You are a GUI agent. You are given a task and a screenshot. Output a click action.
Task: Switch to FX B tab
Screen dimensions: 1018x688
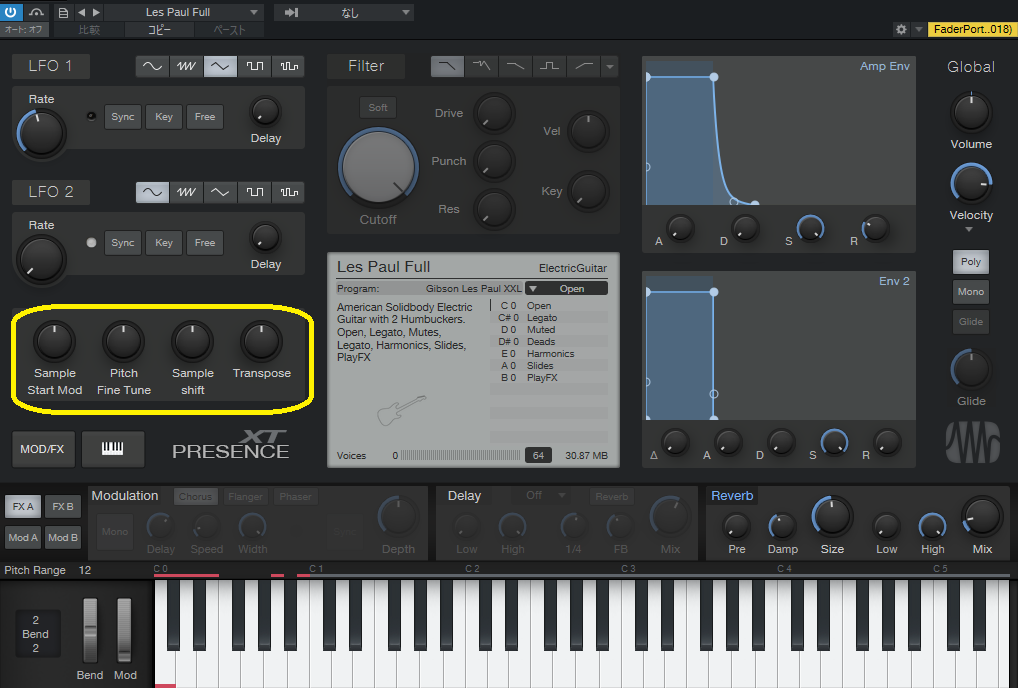coord(63,506)
